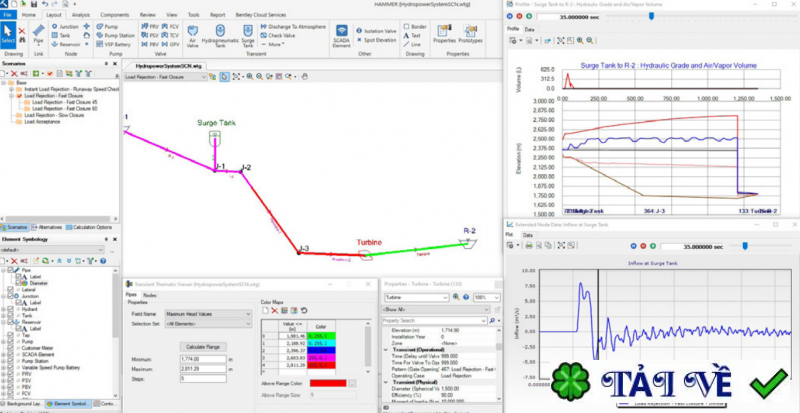Image resolution: width=800 pixels, height=413 pixels.
Task: Click the SCADA Element icon
Action: (340, 34)
